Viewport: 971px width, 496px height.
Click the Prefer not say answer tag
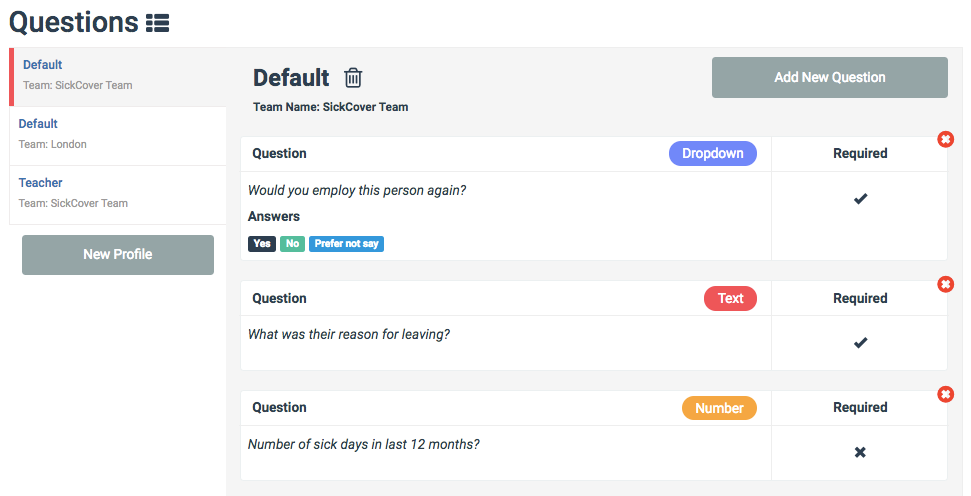[346, 244]
